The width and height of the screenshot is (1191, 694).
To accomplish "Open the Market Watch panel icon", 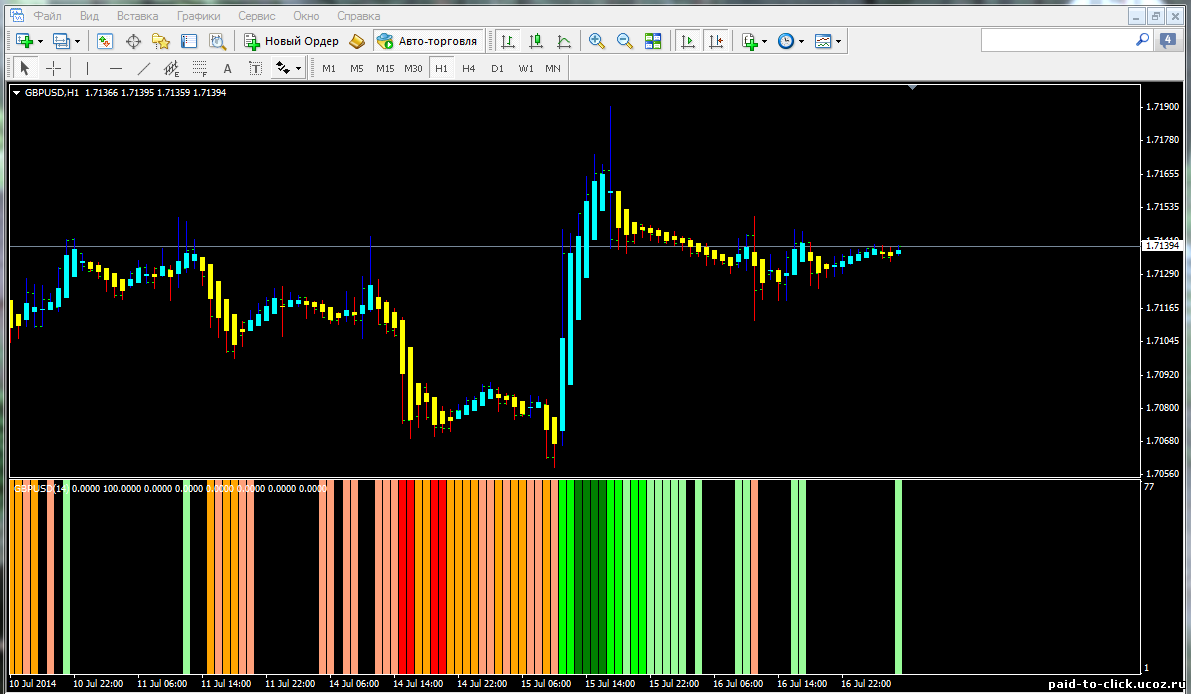I will coord(105,41).
